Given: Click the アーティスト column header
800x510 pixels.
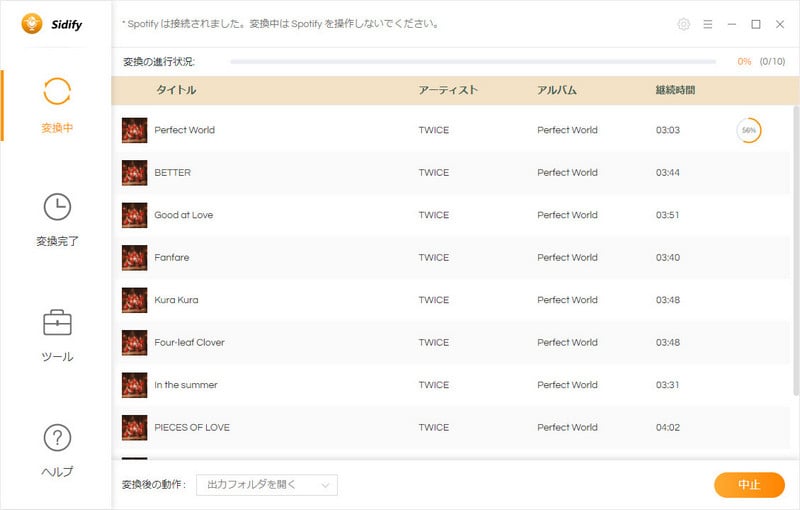Looking at the screenshot, I should point(448,90).
